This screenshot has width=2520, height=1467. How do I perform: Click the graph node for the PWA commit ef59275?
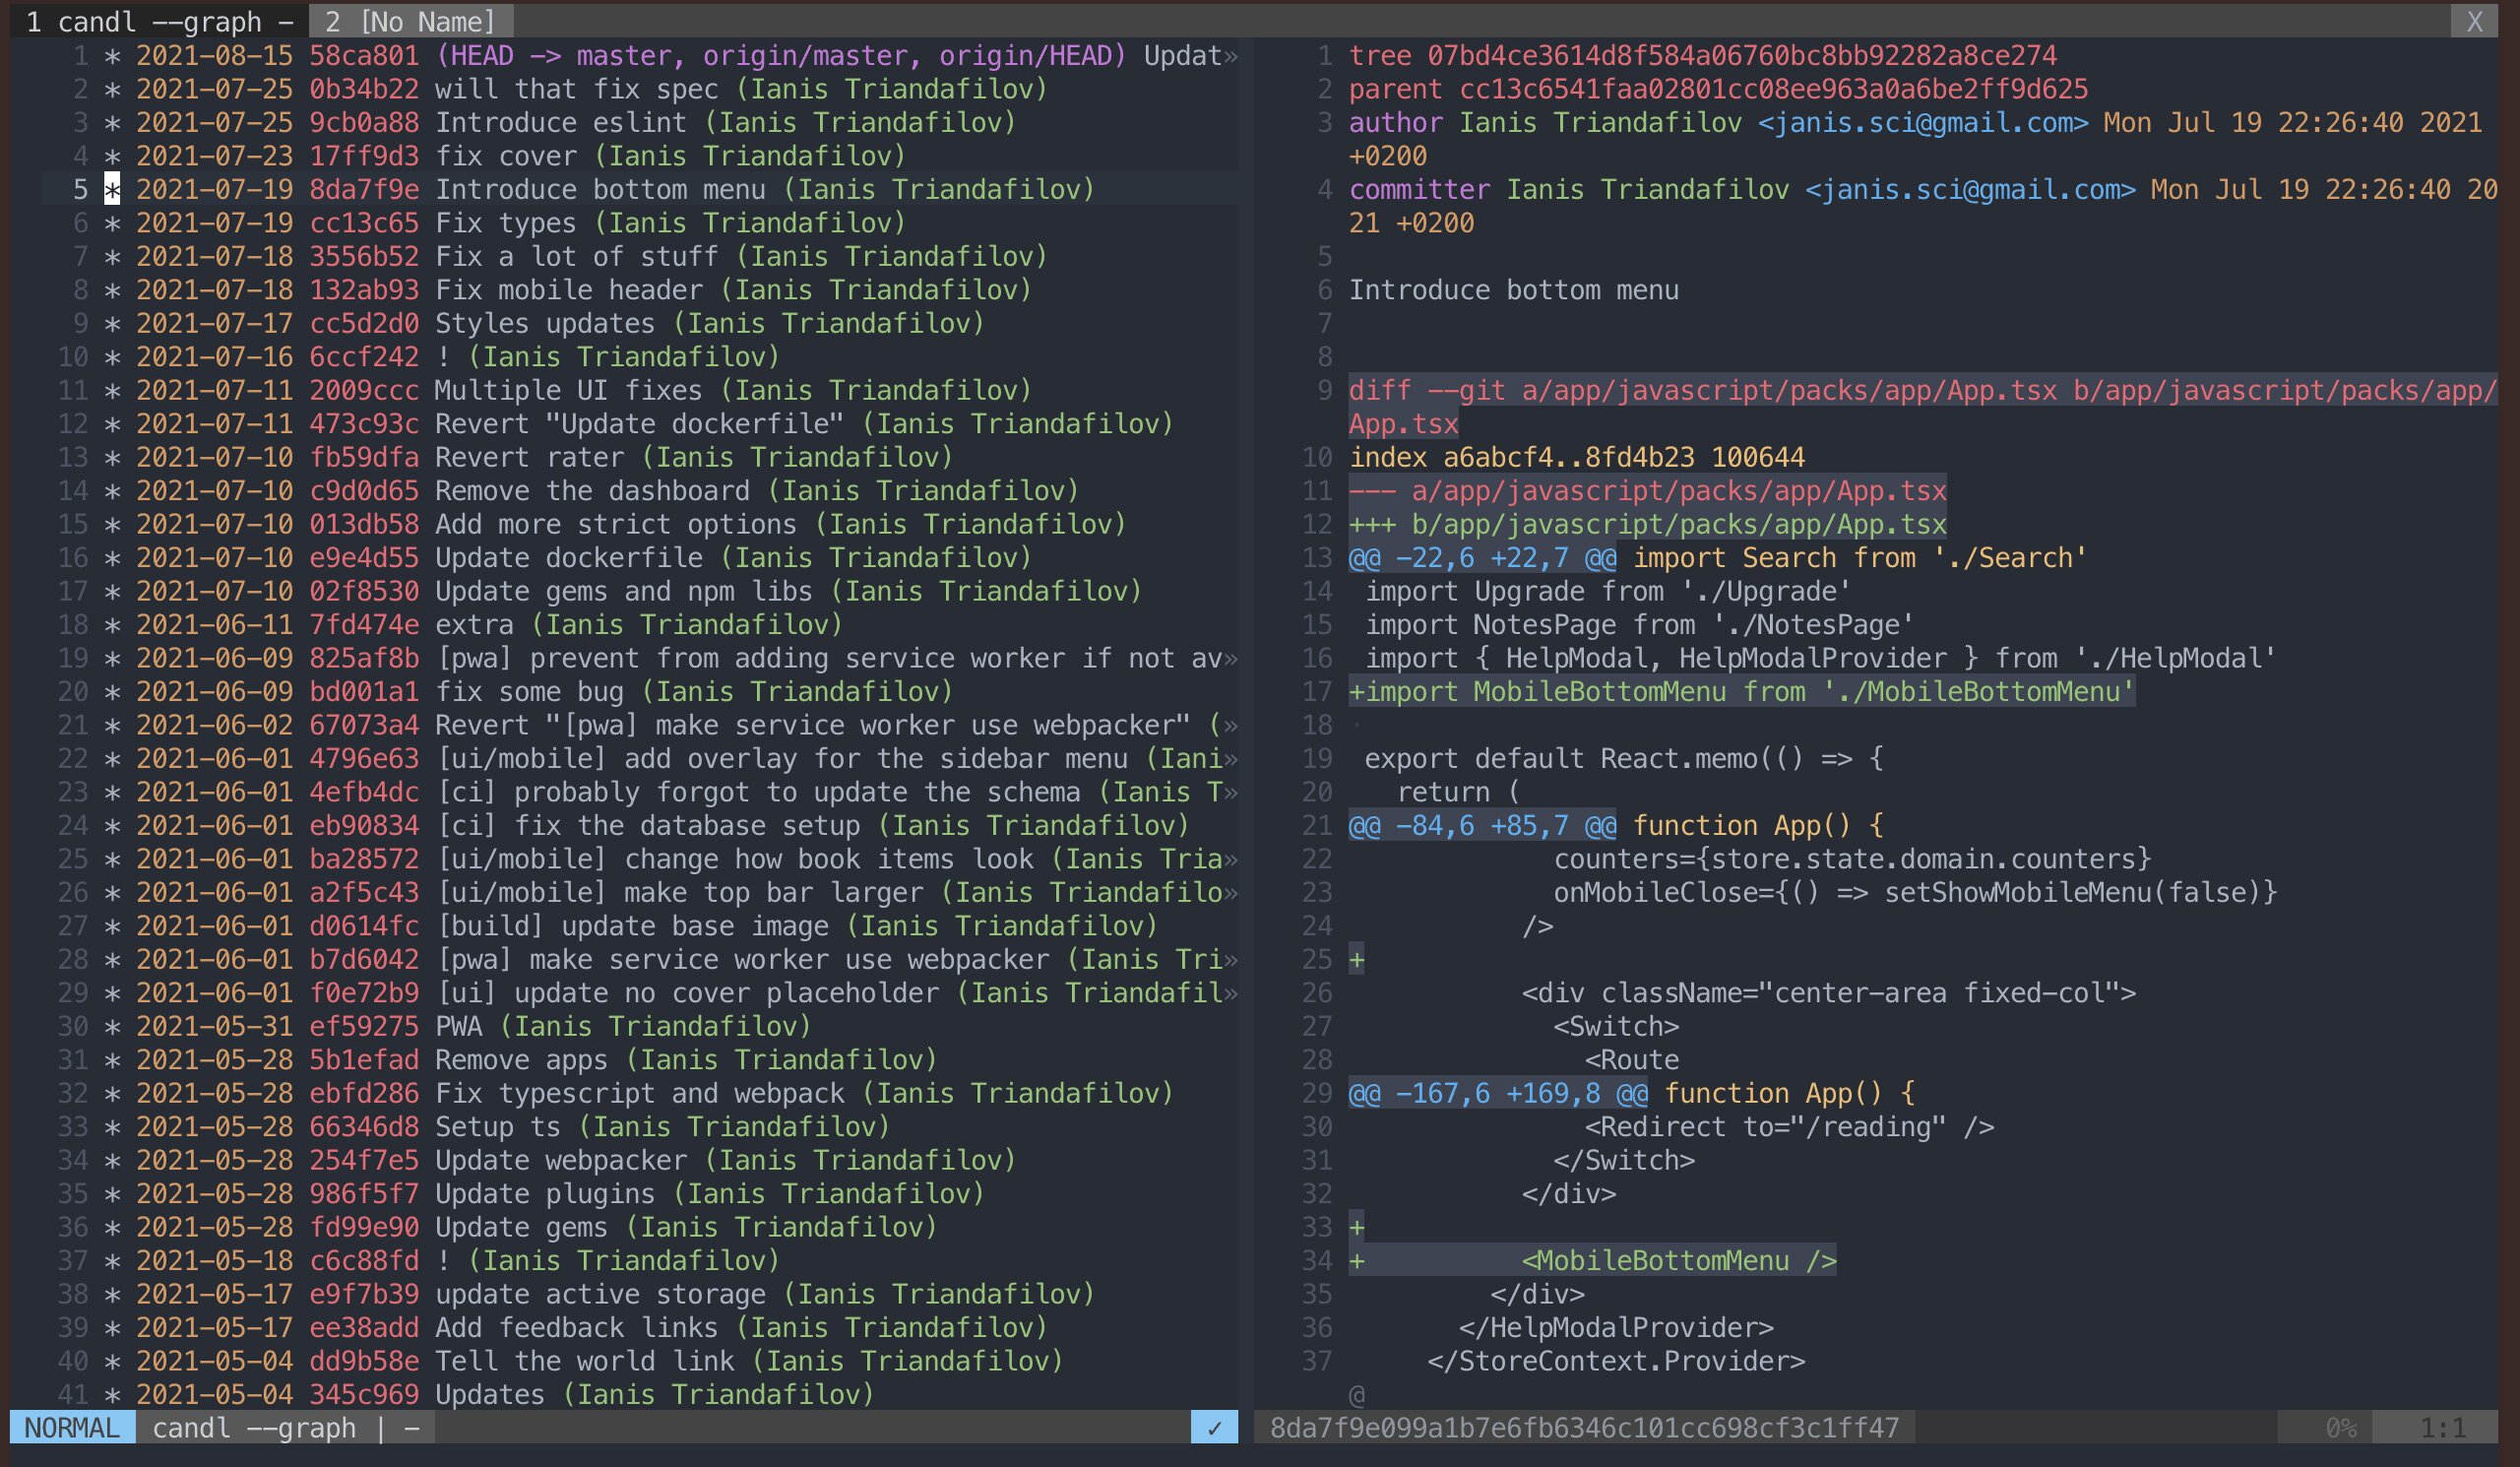[112, 1025]
